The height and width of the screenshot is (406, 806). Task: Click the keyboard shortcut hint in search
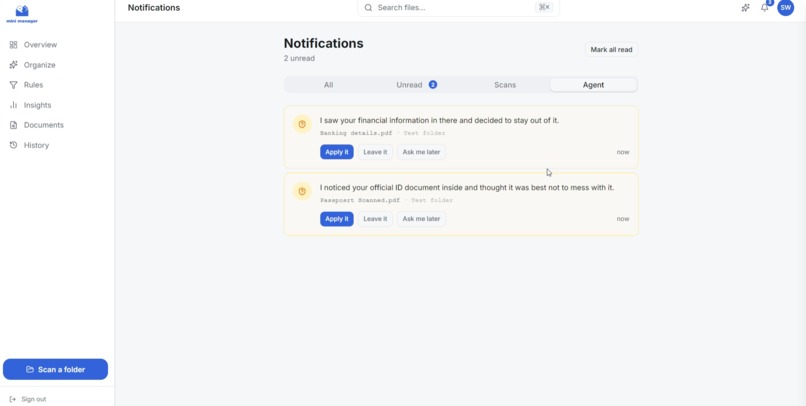pos(544,7)
